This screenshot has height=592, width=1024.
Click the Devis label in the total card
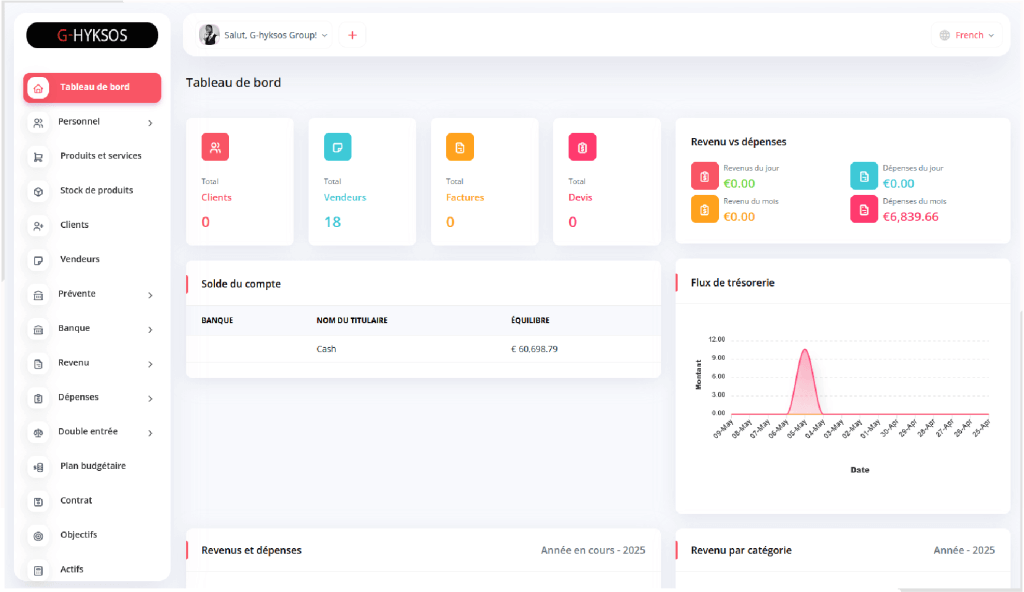pyautogui.click(x=580, y=197)
